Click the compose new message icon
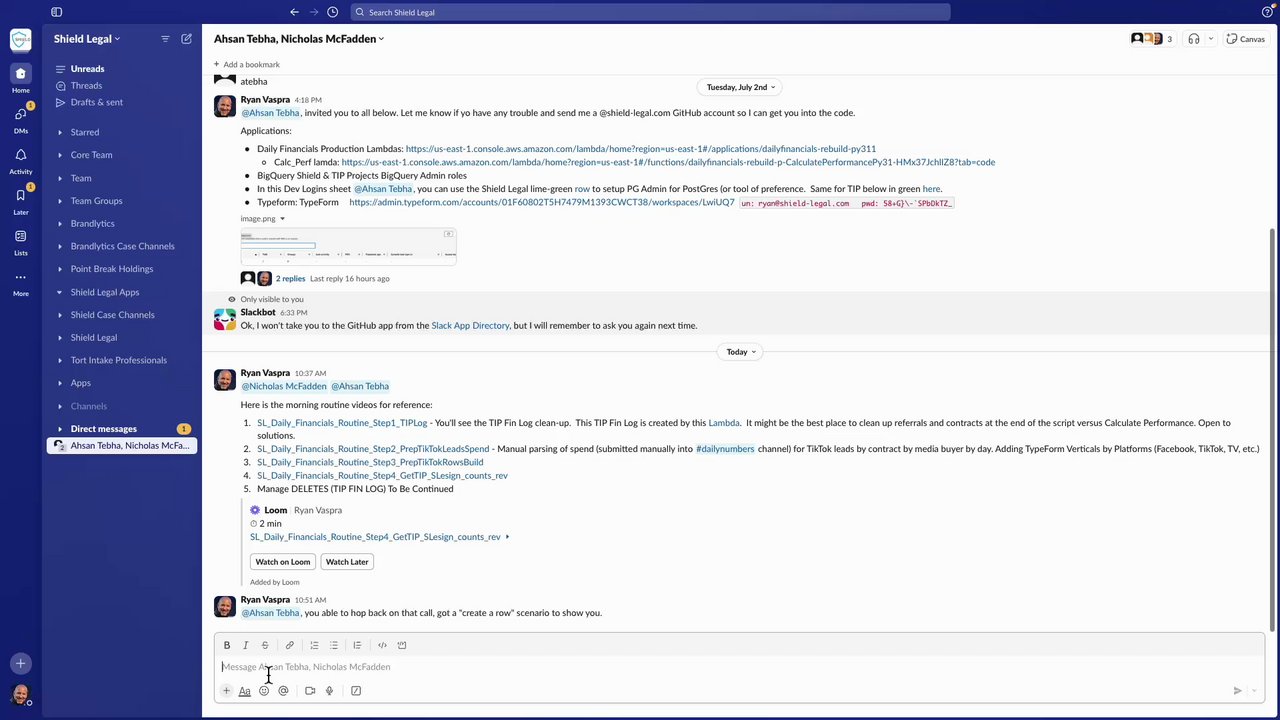The height and width of the screenshot is (720, 1280). [x=186, y=39]
